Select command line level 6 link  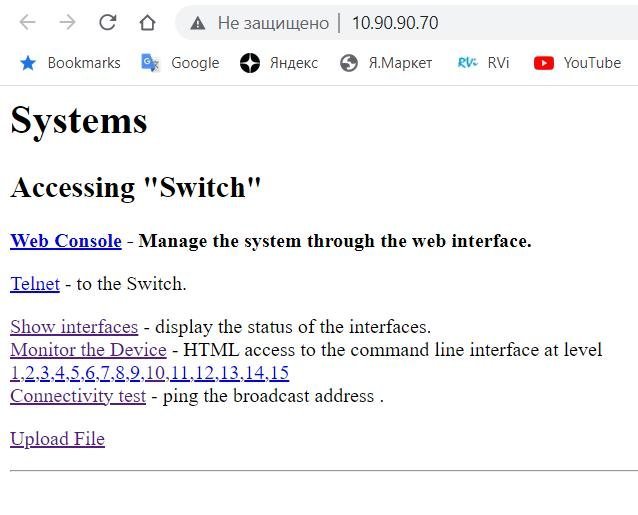pos(90,373)
